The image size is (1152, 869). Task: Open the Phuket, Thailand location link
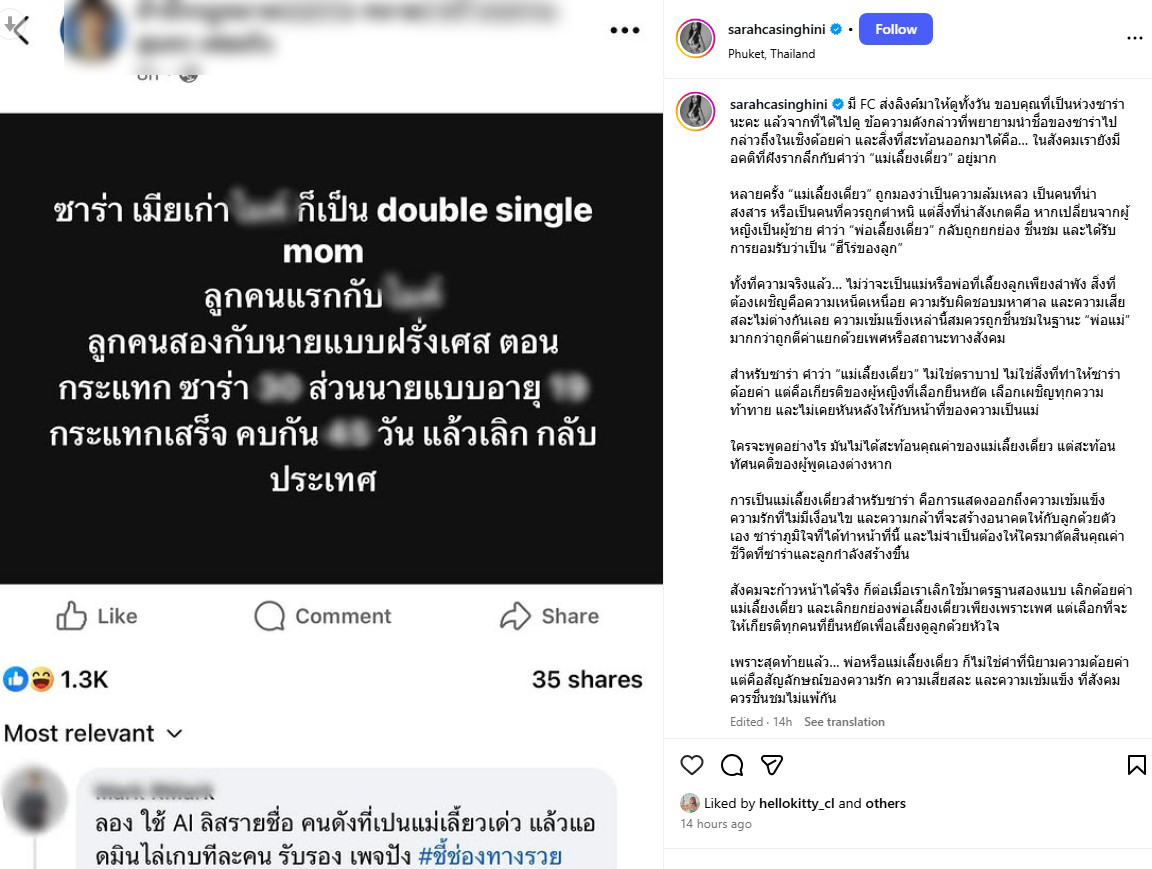(x=771, y=54)
